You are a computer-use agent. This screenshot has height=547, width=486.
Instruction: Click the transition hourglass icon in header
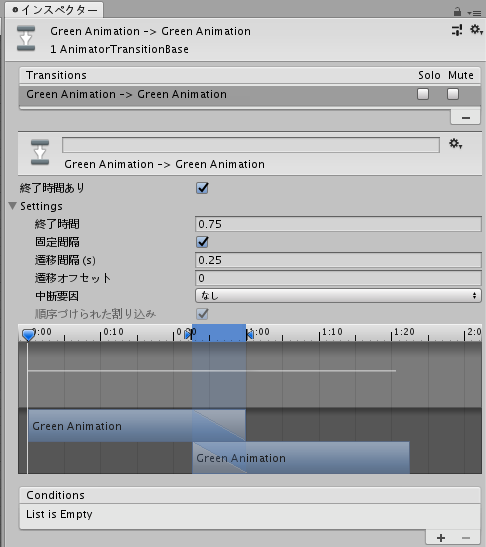(26, 38)
